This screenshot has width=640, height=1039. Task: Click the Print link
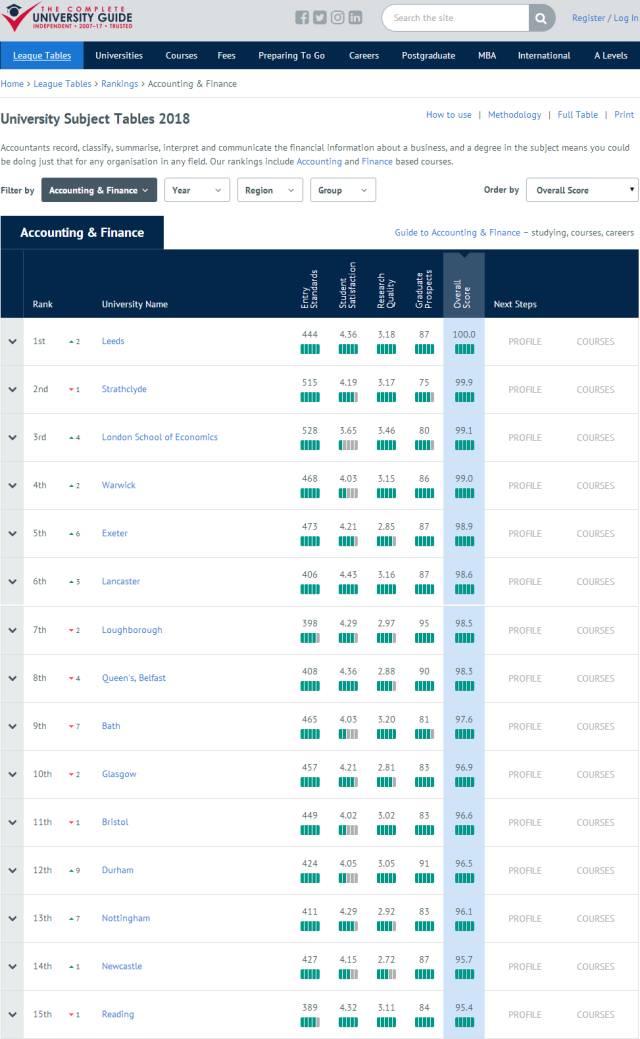click(x=624, y=115)
